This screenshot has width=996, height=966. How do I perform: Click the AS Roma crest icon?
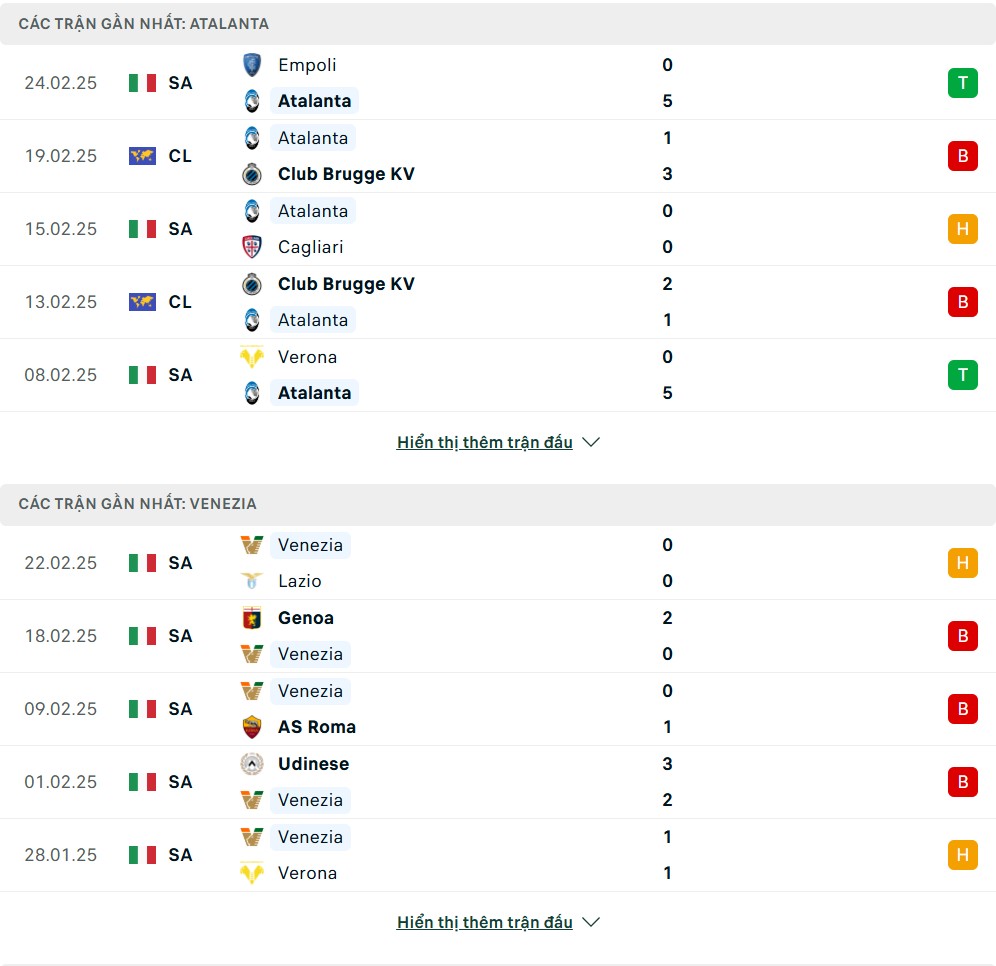tap(252, 727)
